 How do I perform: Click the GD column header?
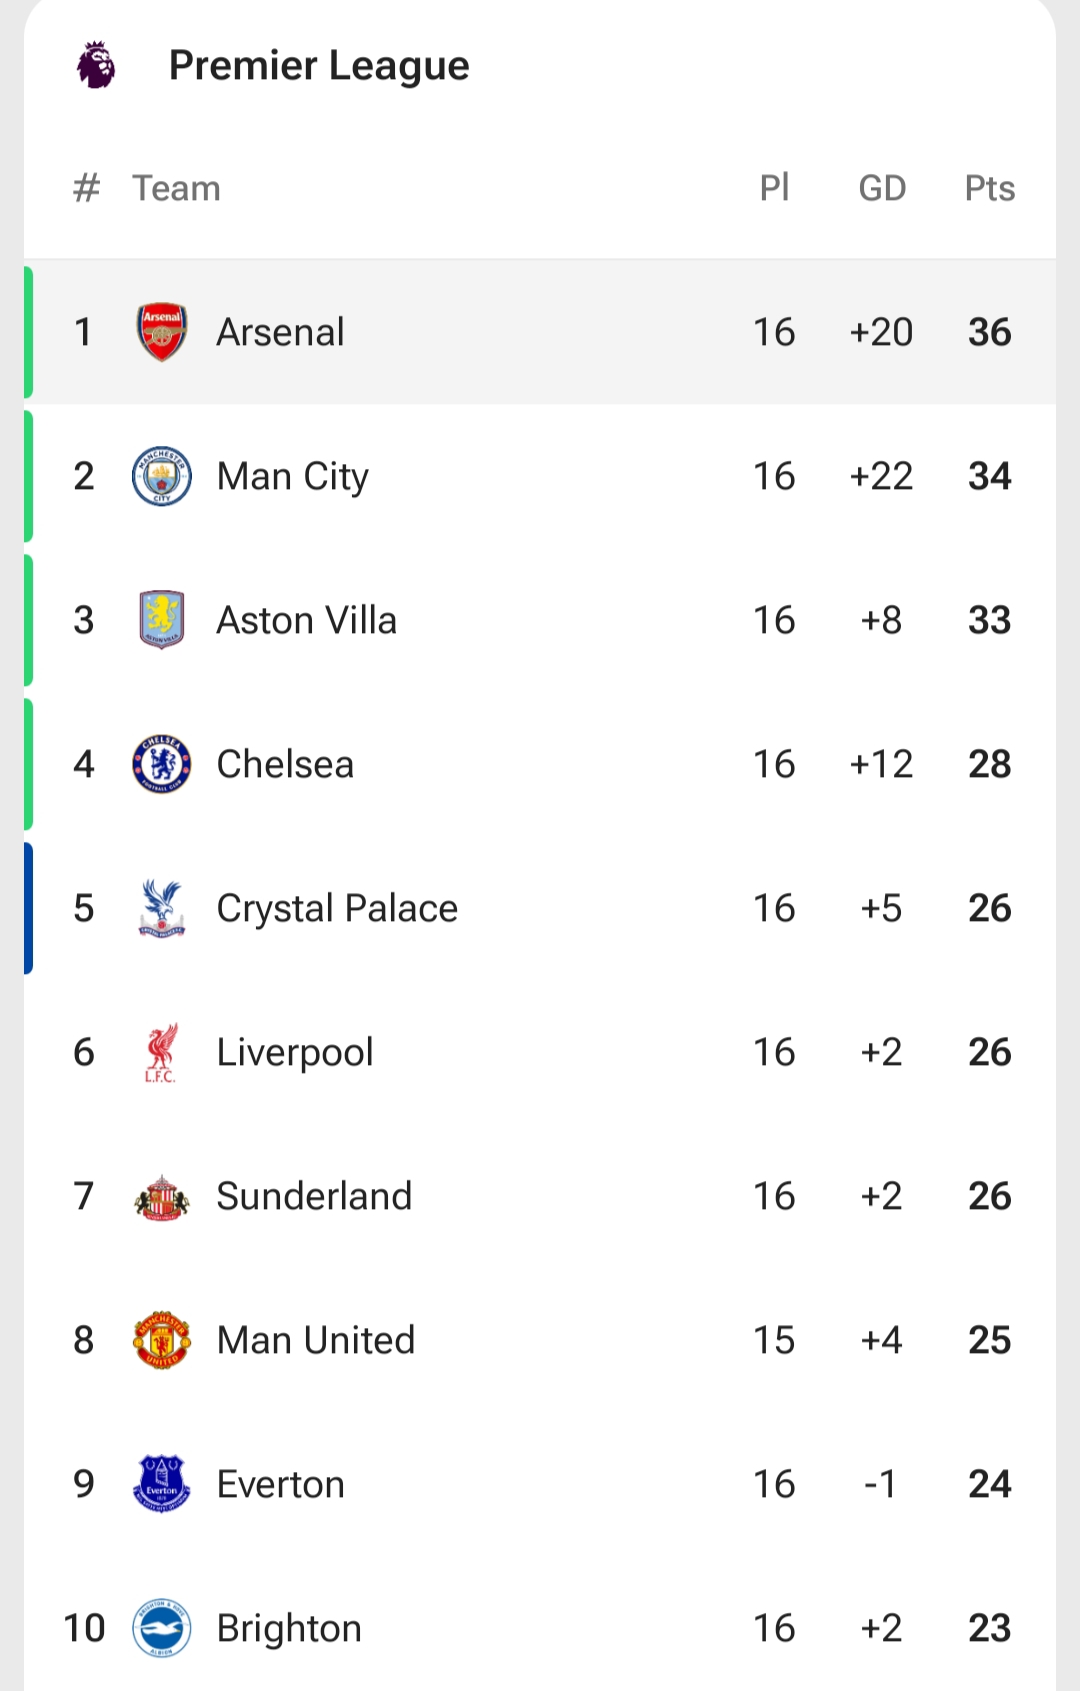coord(882,188)
